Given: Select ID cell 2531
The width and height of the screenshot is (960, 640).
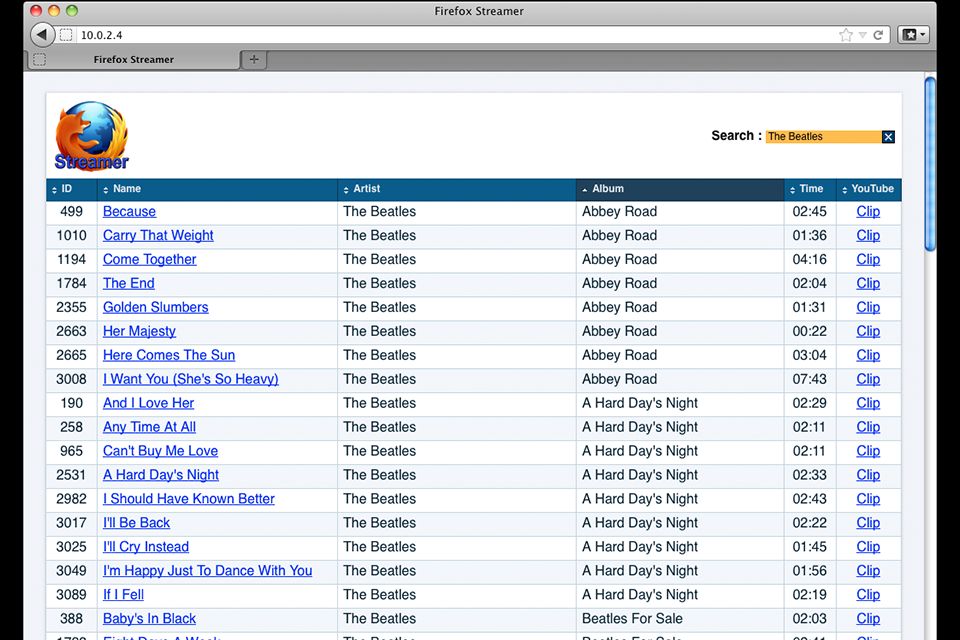Looking at the screenshot, I should coord(72,475).
